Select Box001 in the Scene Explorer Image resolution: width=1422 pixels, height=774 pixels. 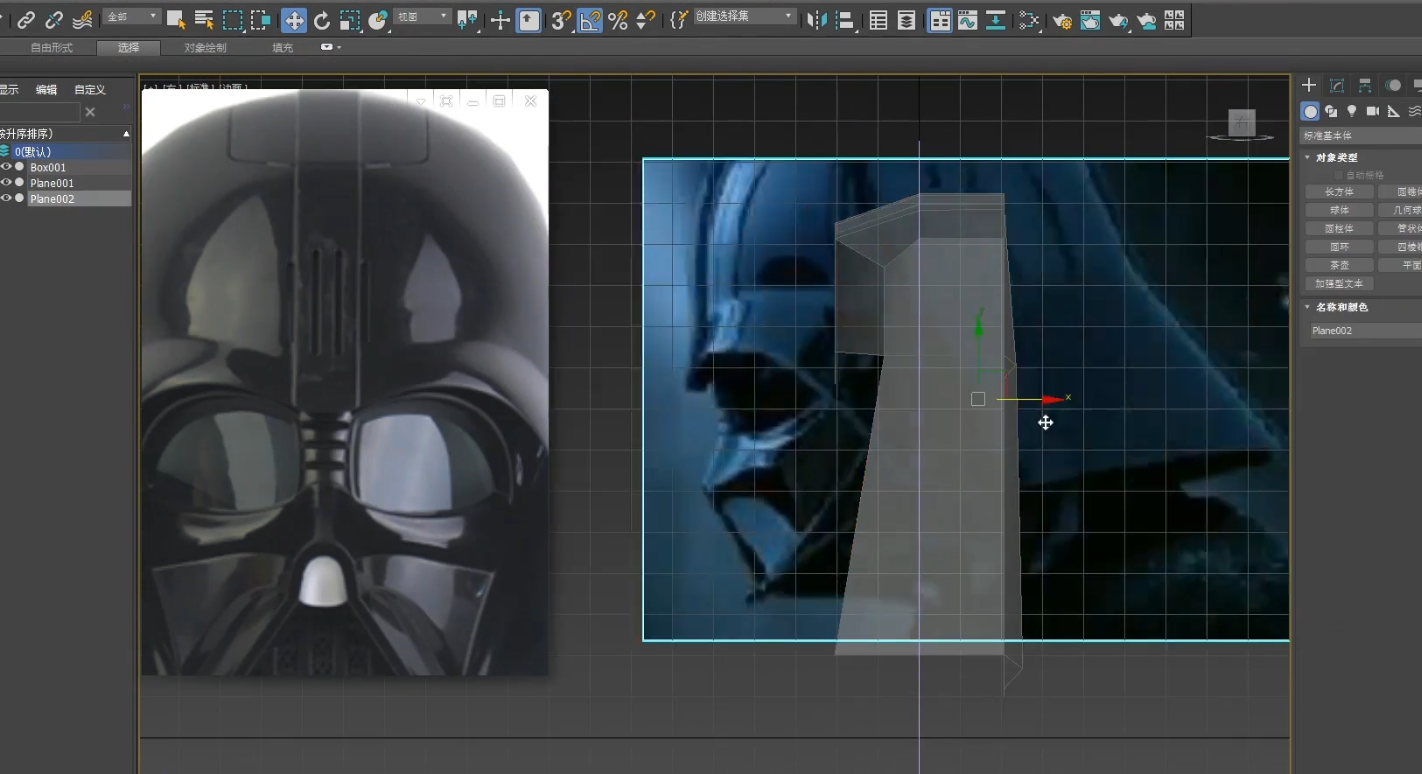pos(48,168)
